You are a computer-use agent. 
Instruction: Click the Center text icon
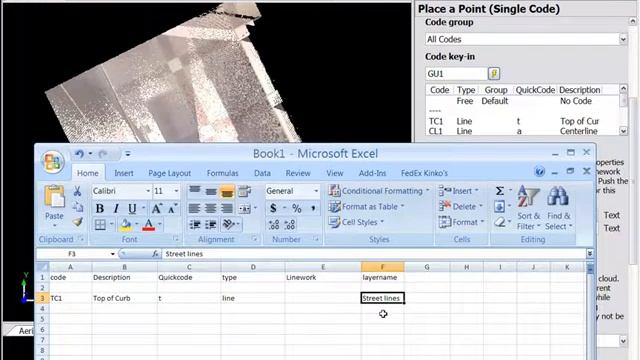(211, 209)
